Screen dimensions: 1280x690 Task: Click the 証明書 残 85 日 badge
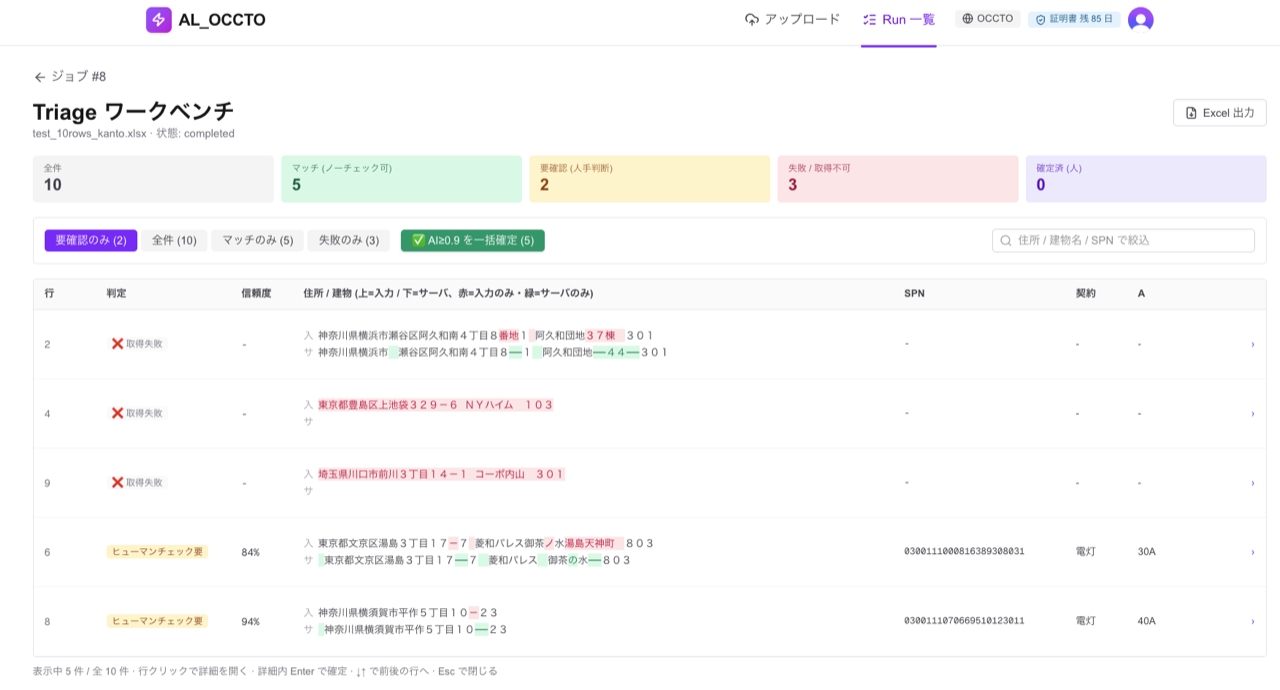(x=1074, y=19)
